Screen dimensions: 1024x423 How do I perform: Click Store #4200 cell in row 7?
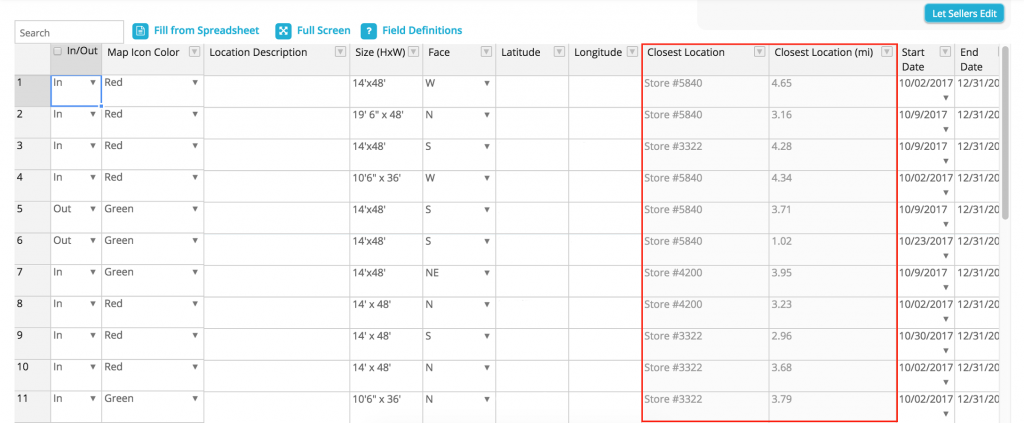pos(705,281)
